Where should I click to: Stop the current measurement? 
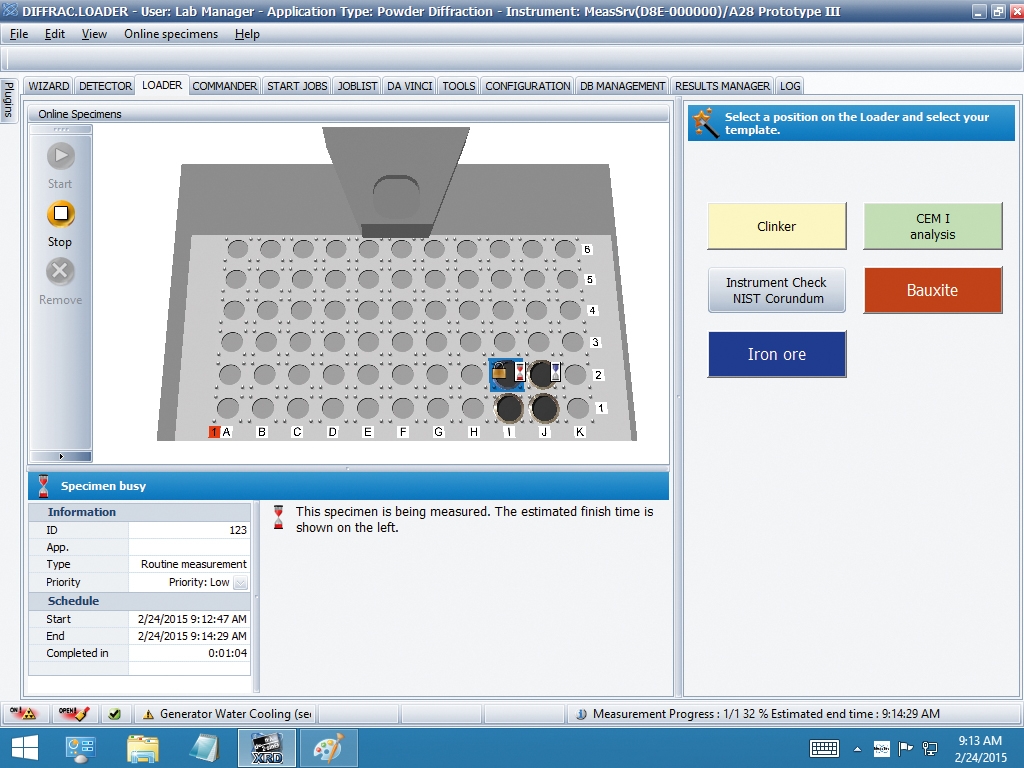coord(60,214)
